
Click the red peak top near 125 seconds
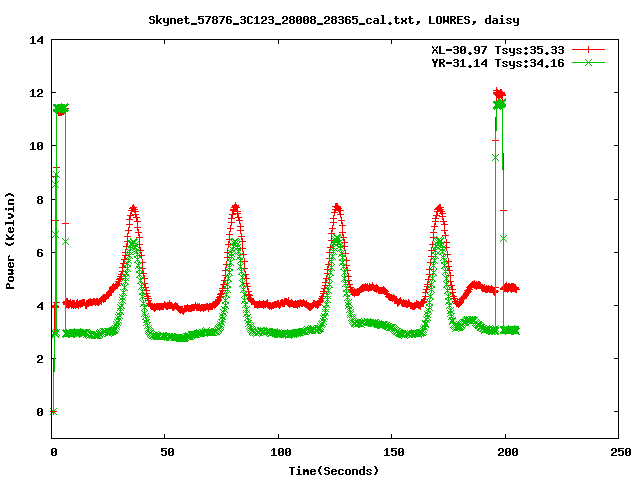[337, 208]
